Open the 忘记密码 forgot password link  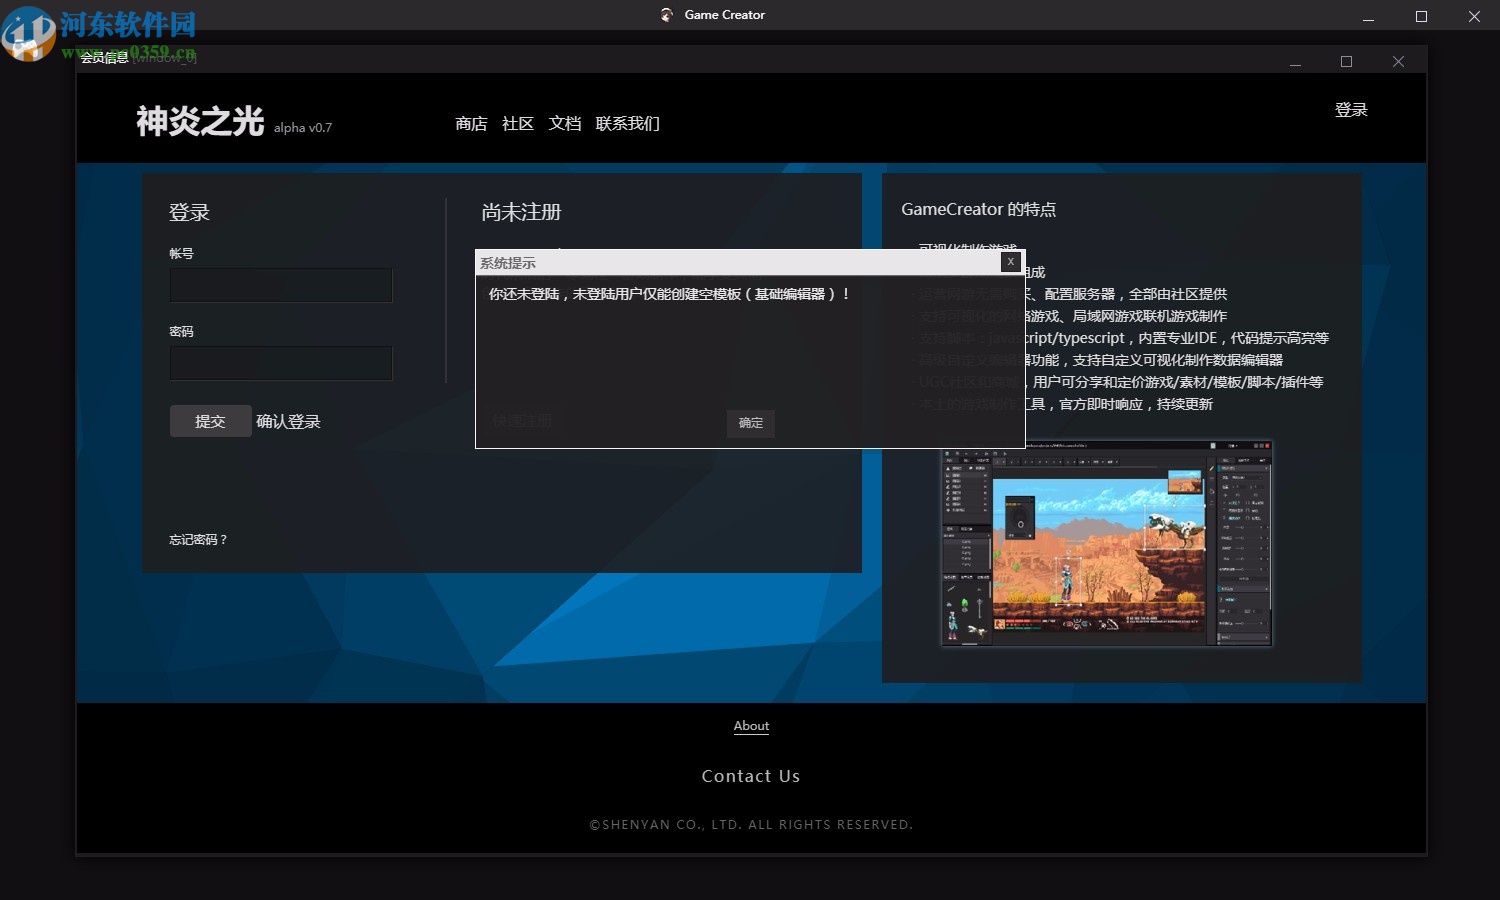pos(198,539)
